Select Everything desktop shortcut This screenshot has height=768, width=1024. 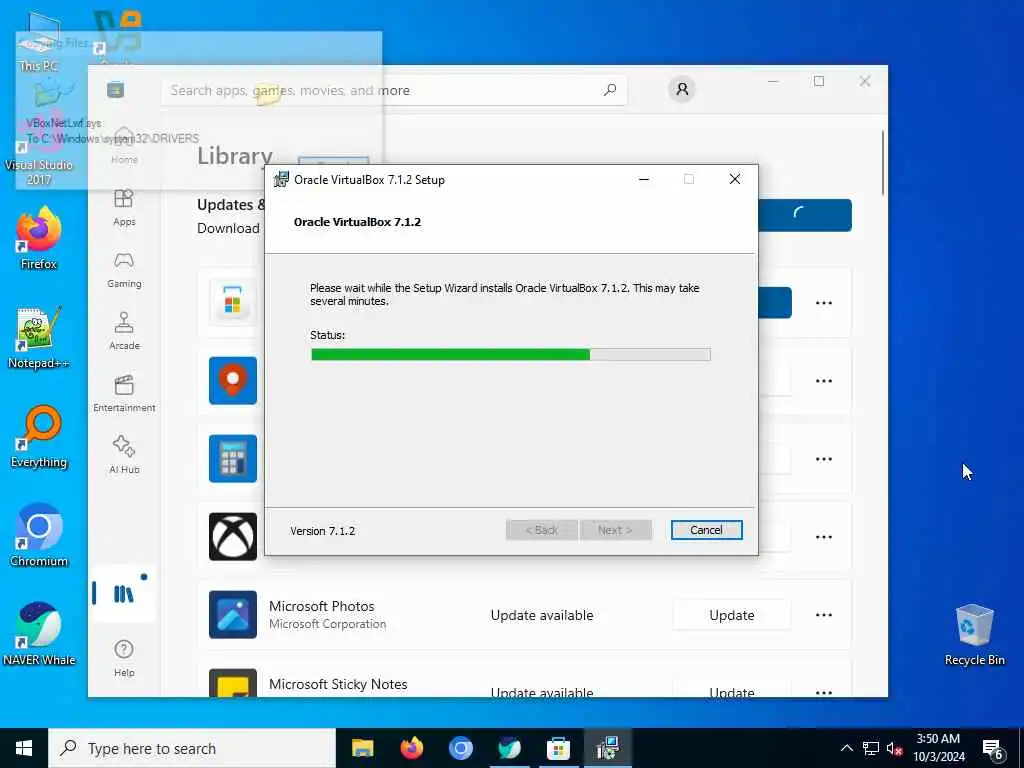coord(39,437)
